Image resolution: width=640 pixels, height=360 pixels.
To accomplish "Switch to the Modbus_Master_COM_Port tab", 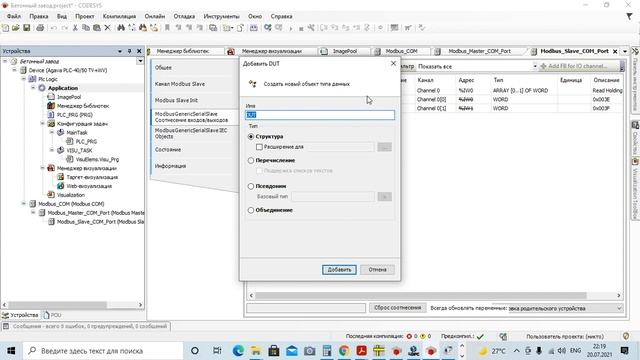I will 479,51.
